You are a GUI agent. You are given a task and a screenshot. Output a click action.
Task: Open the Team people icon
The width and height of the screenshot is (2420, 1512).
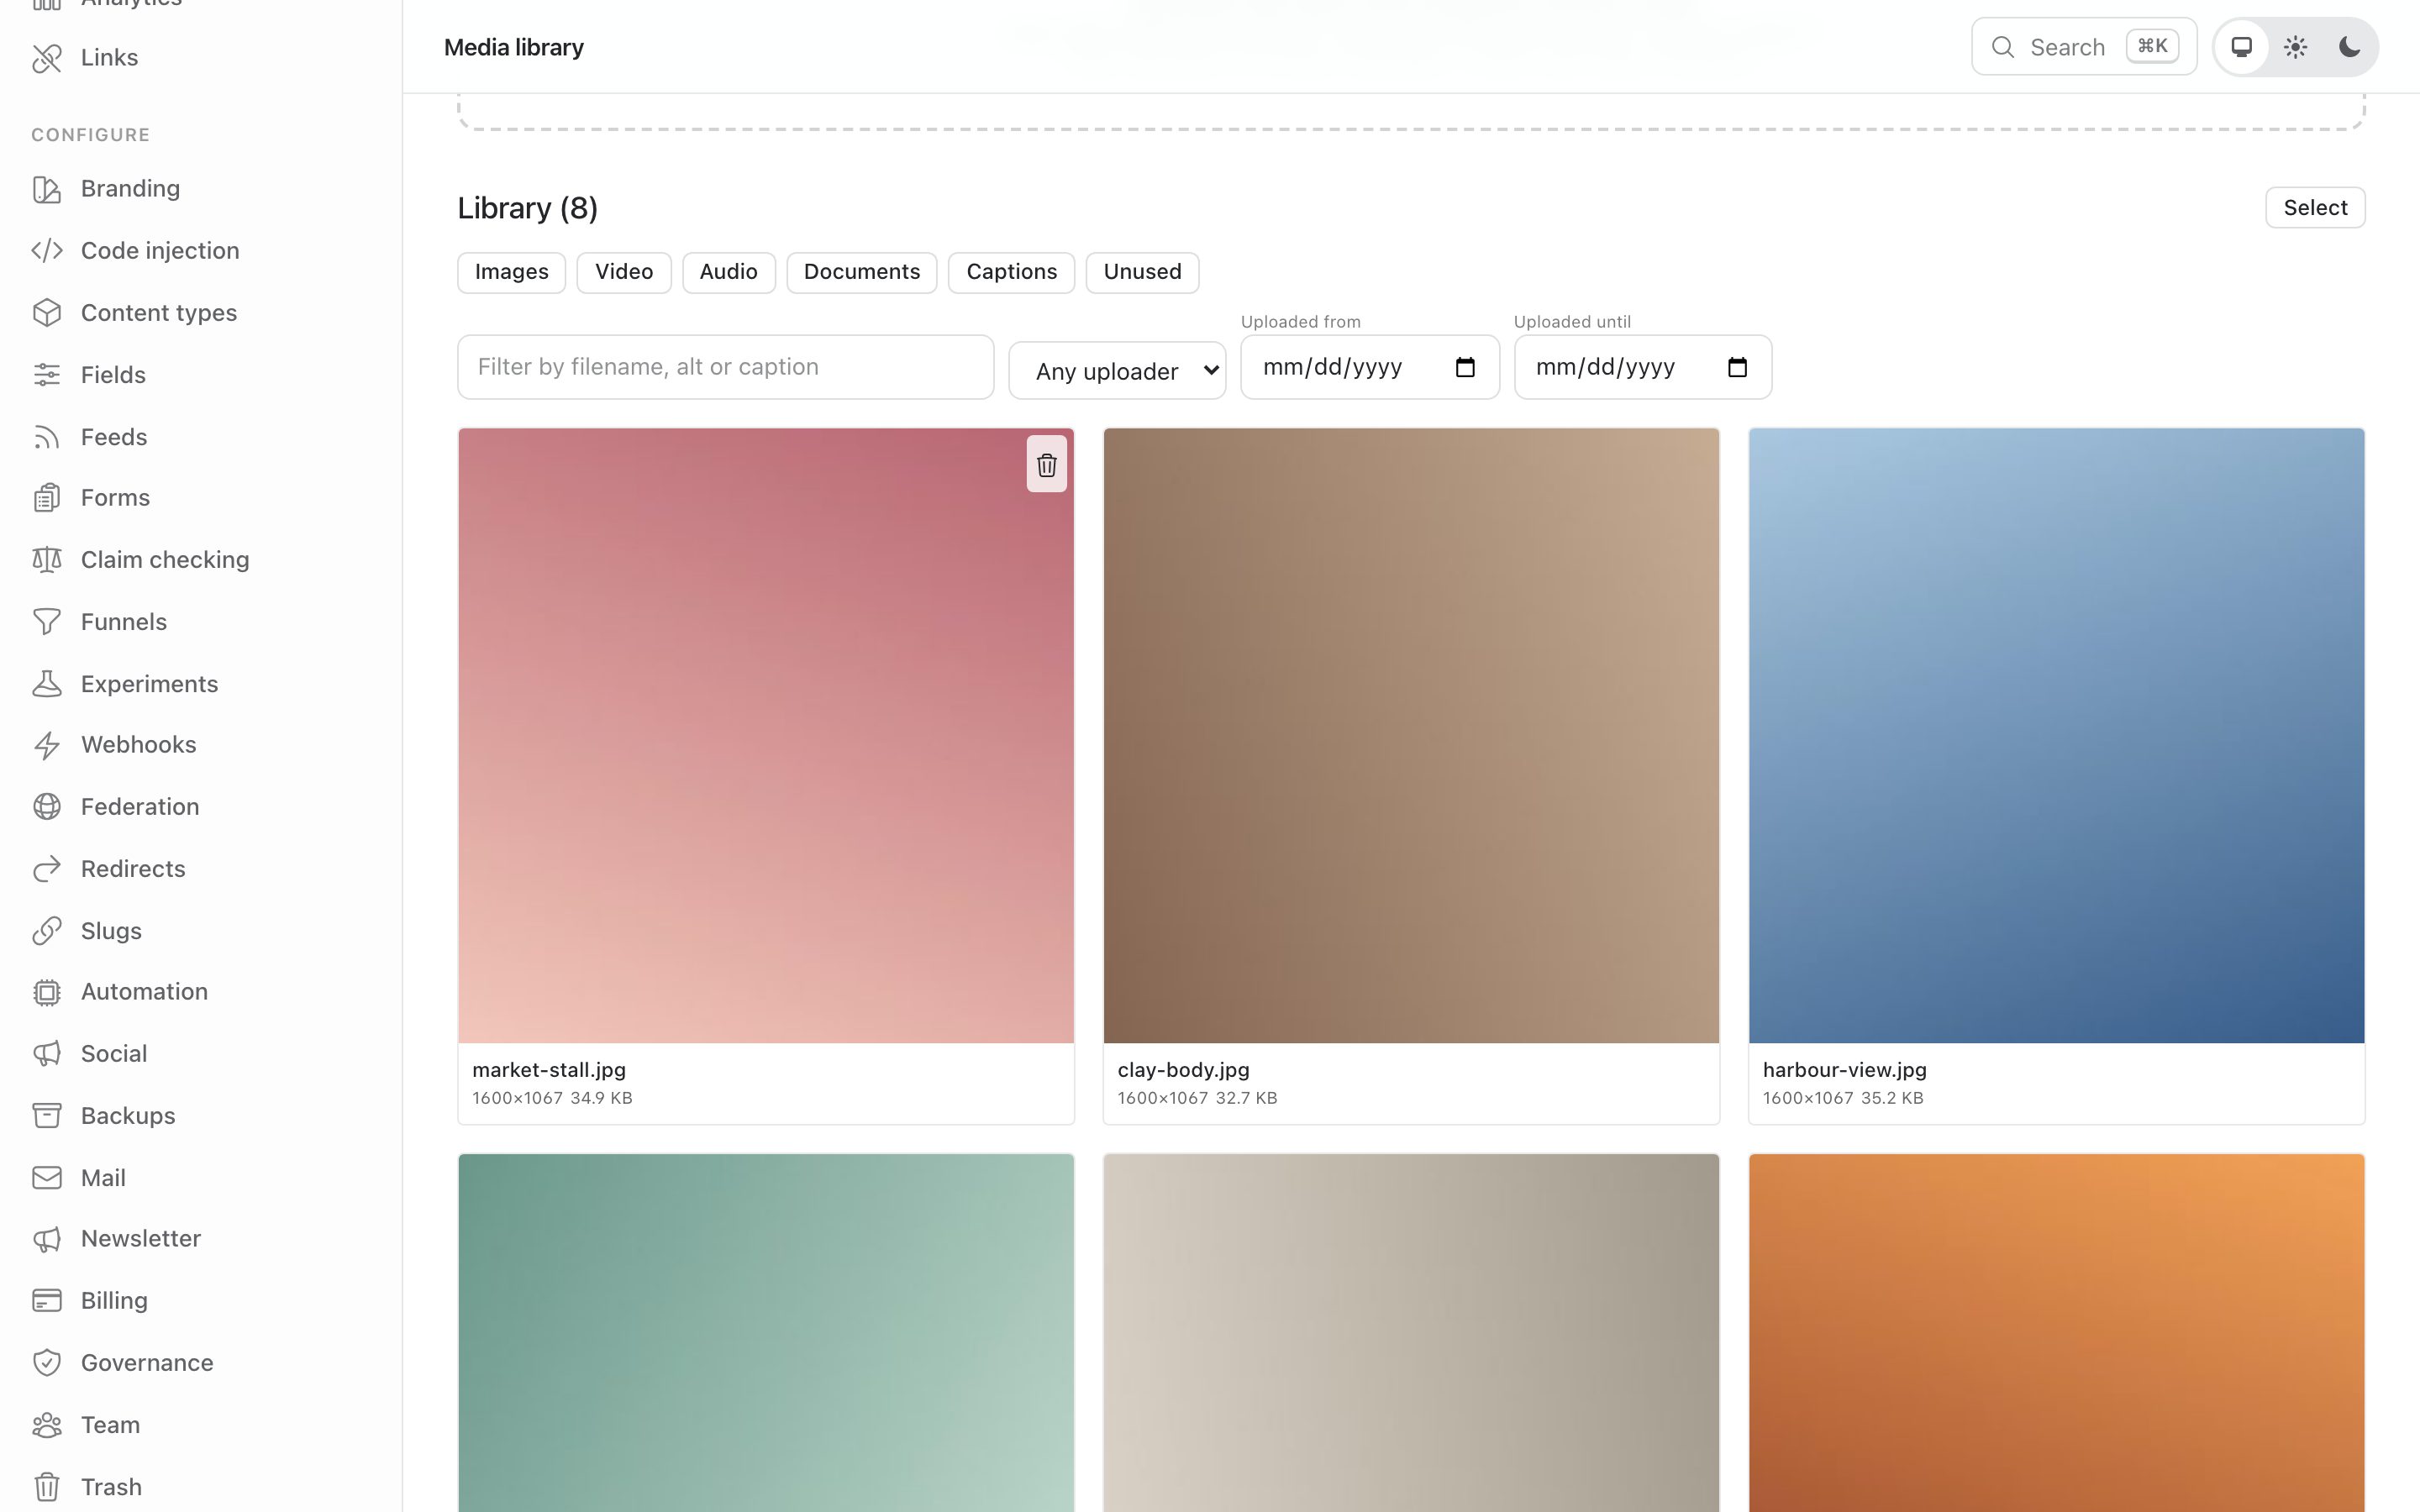47,1425
